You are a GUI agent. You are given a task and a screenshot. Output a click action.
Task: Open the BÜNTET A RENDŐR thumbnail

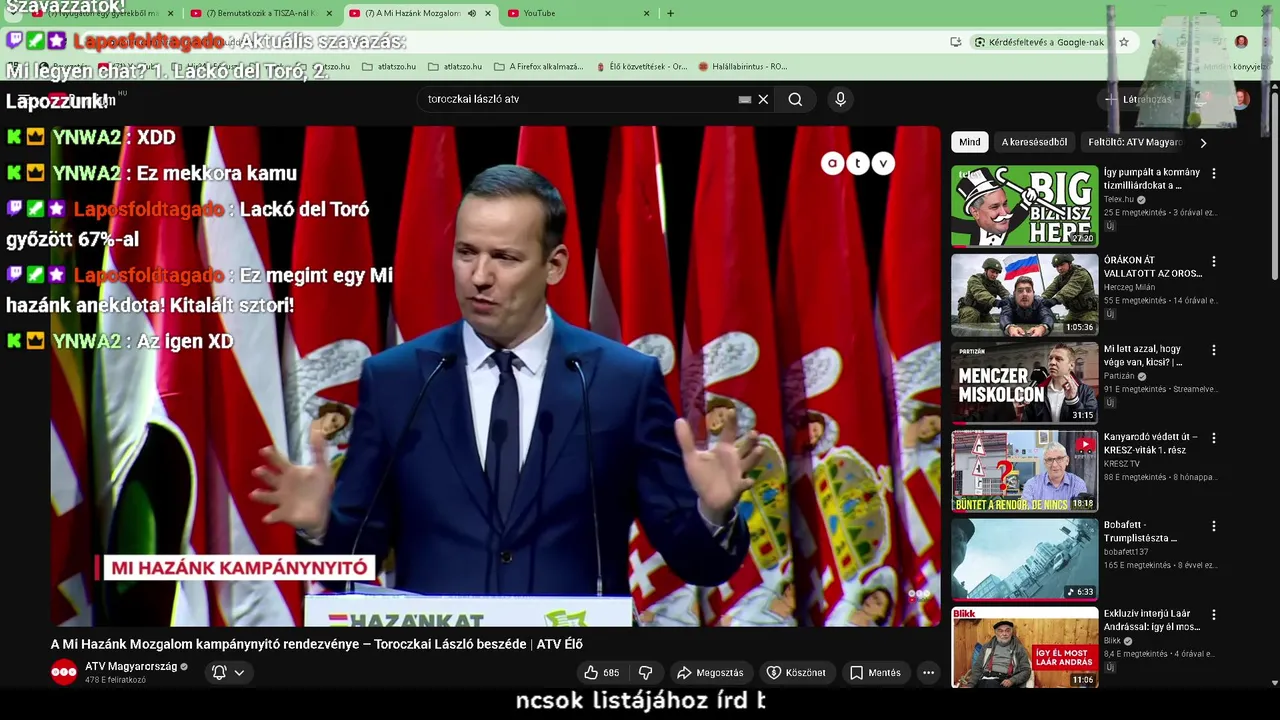point(1024,471)
